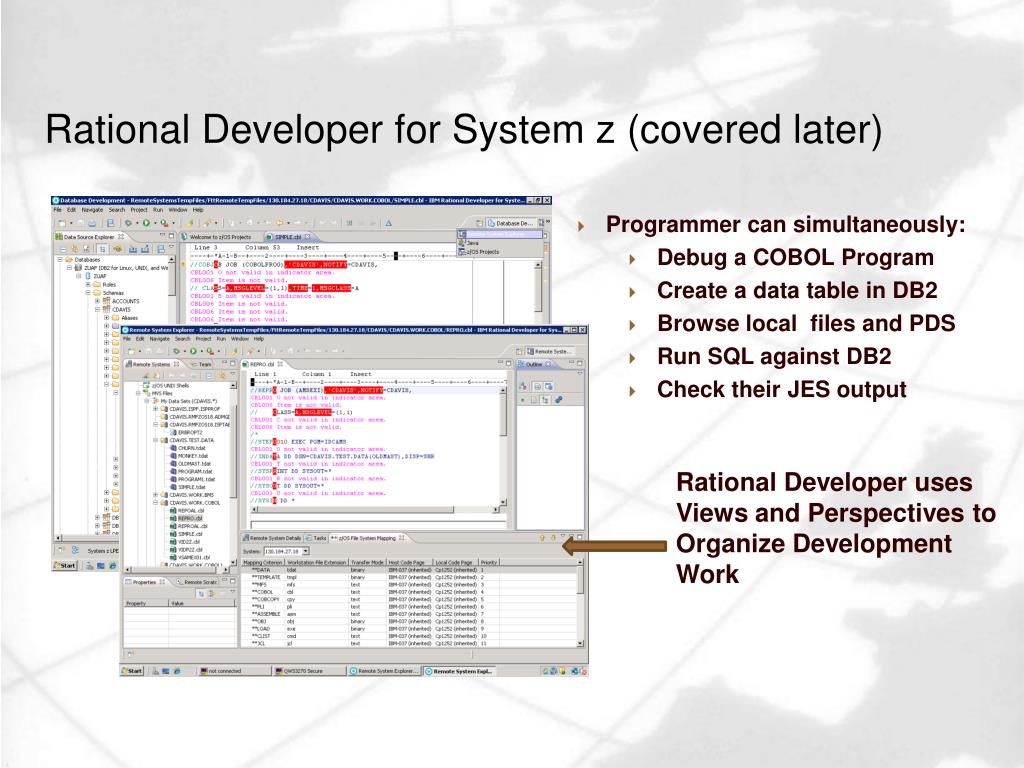Collapse Databases node in Data Source Explorer
This screenshot has height=768, width=1024.
pos(59,260)
